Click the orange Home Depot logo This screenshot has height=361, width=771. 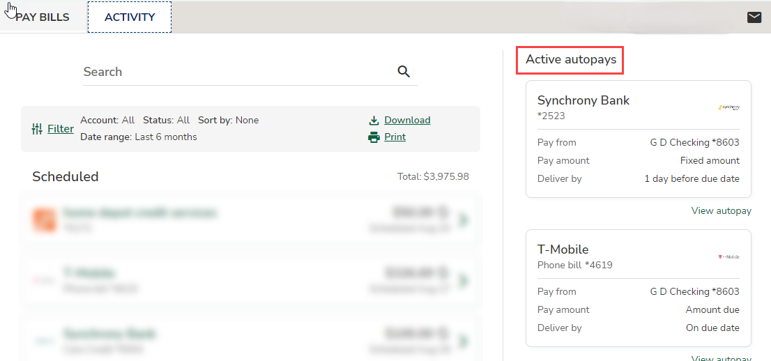point(44,220)
